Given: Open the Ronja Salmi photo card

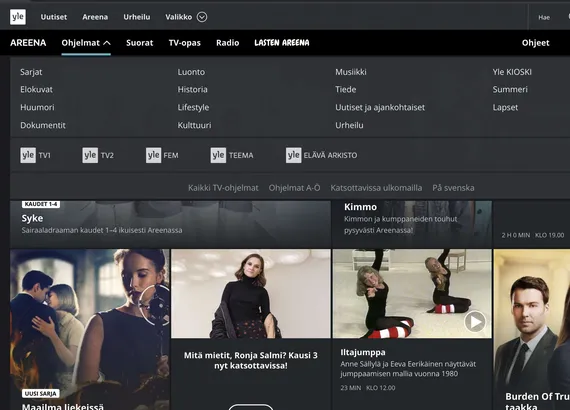Looking at the screenshot, I should 251,294.
